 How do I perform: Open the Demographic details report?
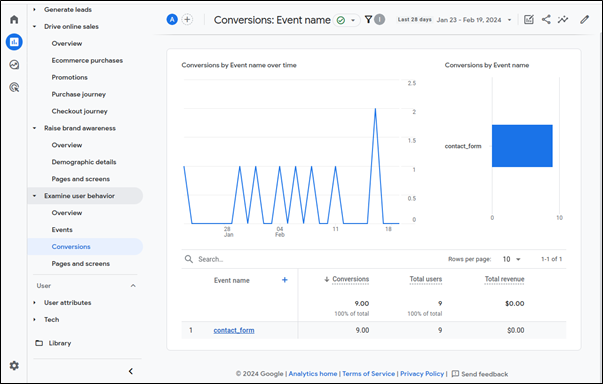tap(84, 162)
